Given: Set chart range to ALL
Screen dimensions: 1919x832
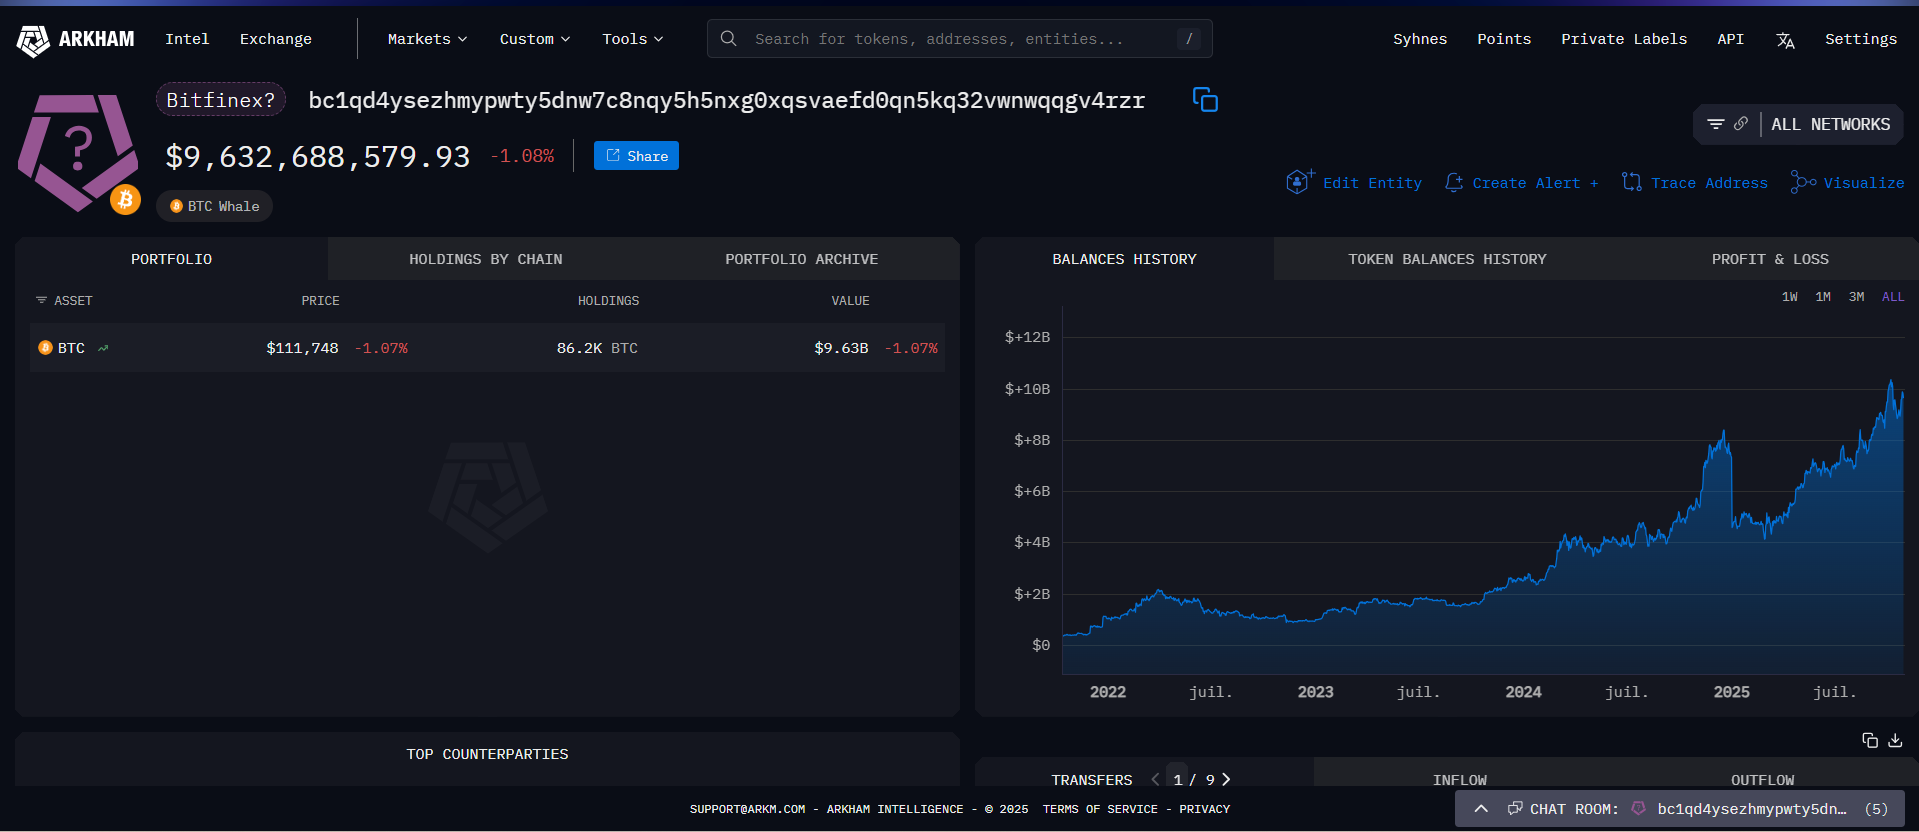Looking at the screenshot, I should (x=1893, y=297).
